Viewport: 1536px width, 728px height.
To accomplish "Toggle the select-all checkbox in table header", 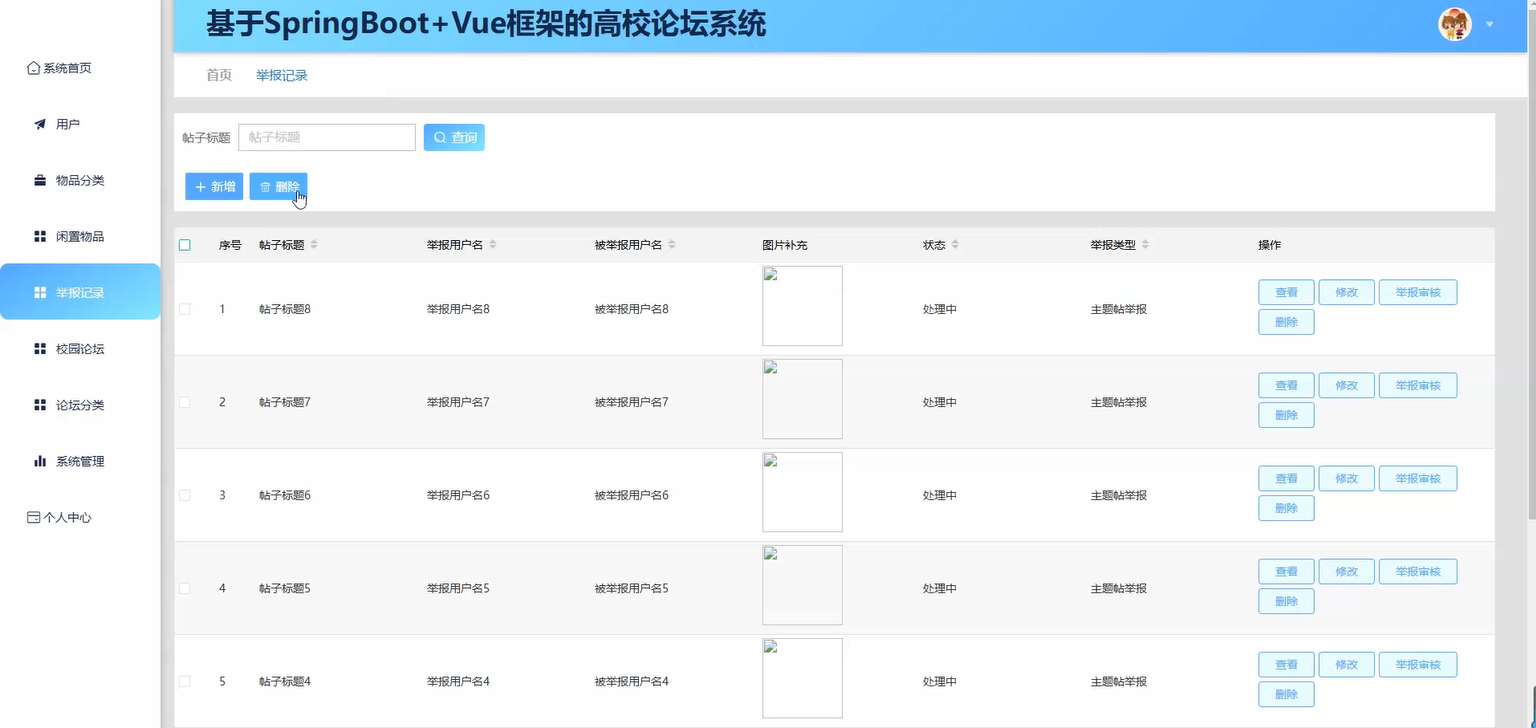I will 184,245.
